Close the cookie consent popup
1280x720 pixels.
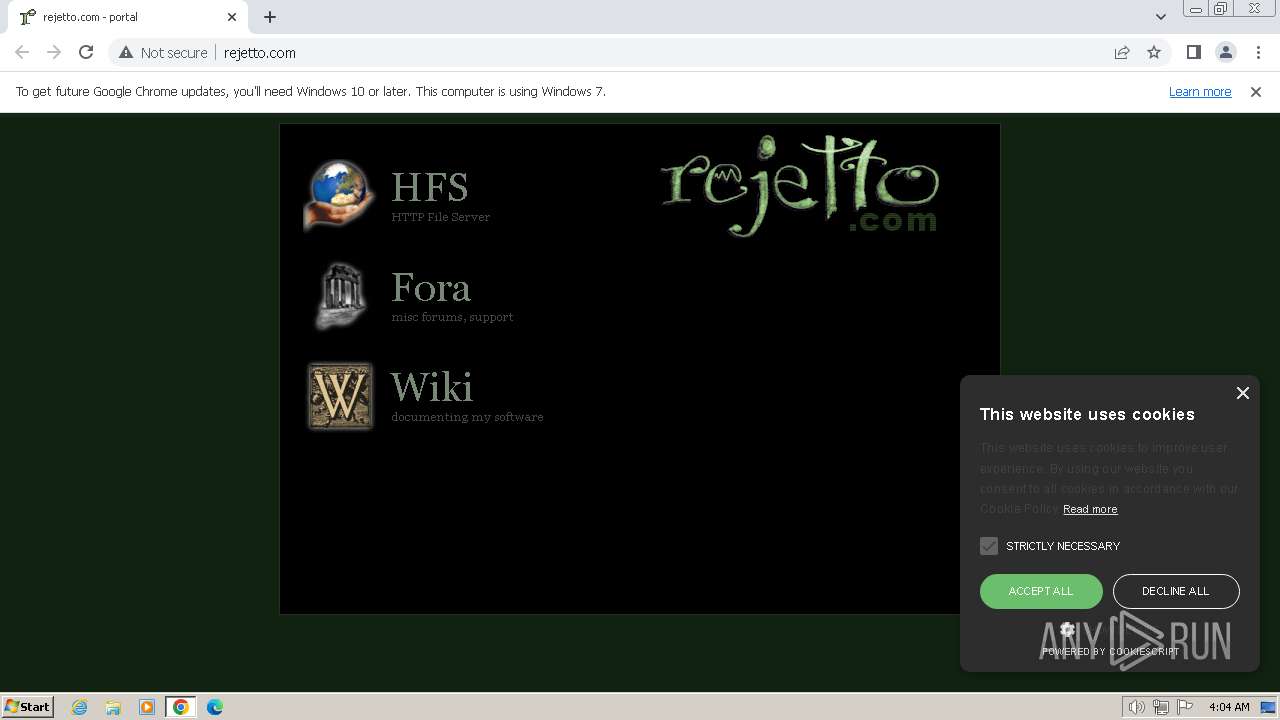pyautogui.click(x=1243, y=393)
